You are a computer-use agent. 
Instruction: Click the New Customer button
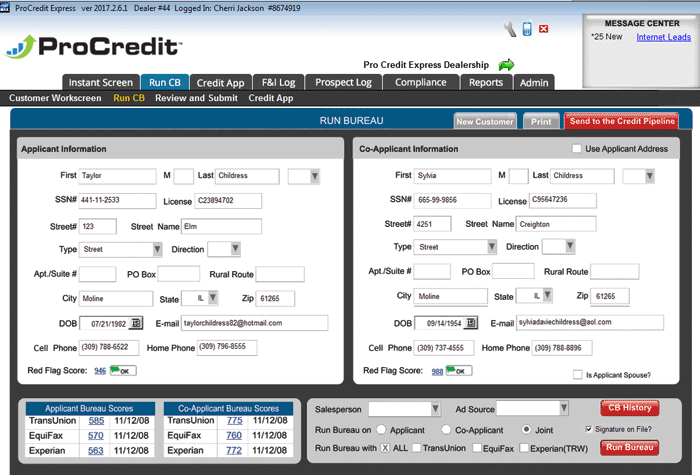[x=485, y=121]
